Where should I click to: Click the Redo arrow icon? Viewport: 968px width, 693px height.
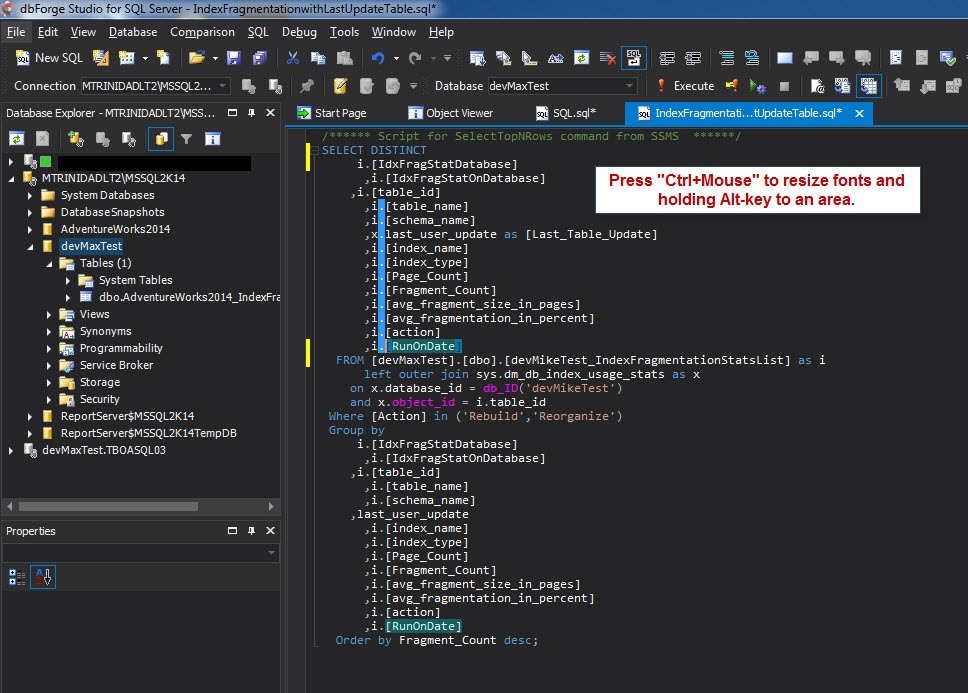(x=415, y=58)
